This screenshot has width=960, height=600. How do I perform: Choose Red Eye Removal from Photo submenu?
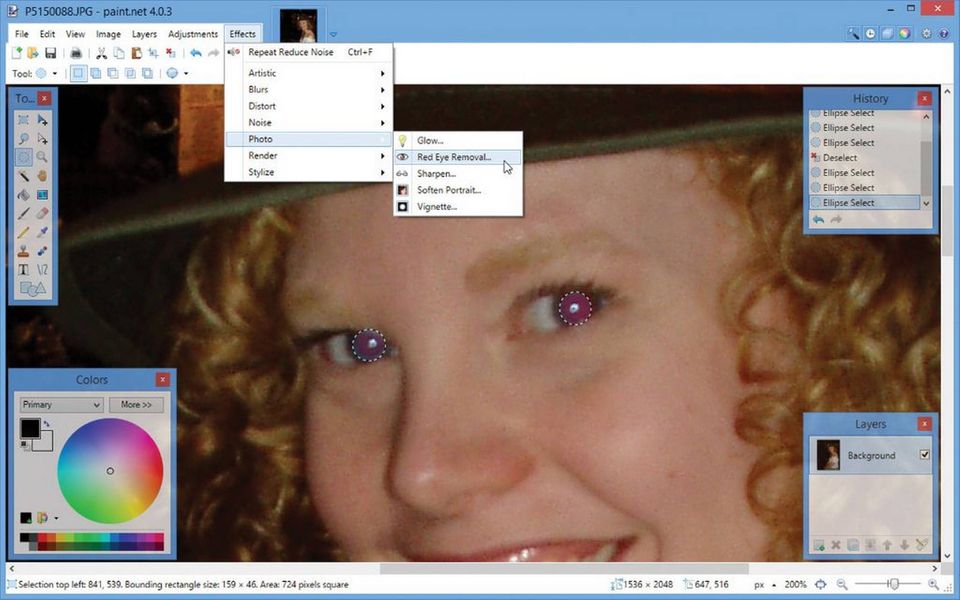click(454, 157)
